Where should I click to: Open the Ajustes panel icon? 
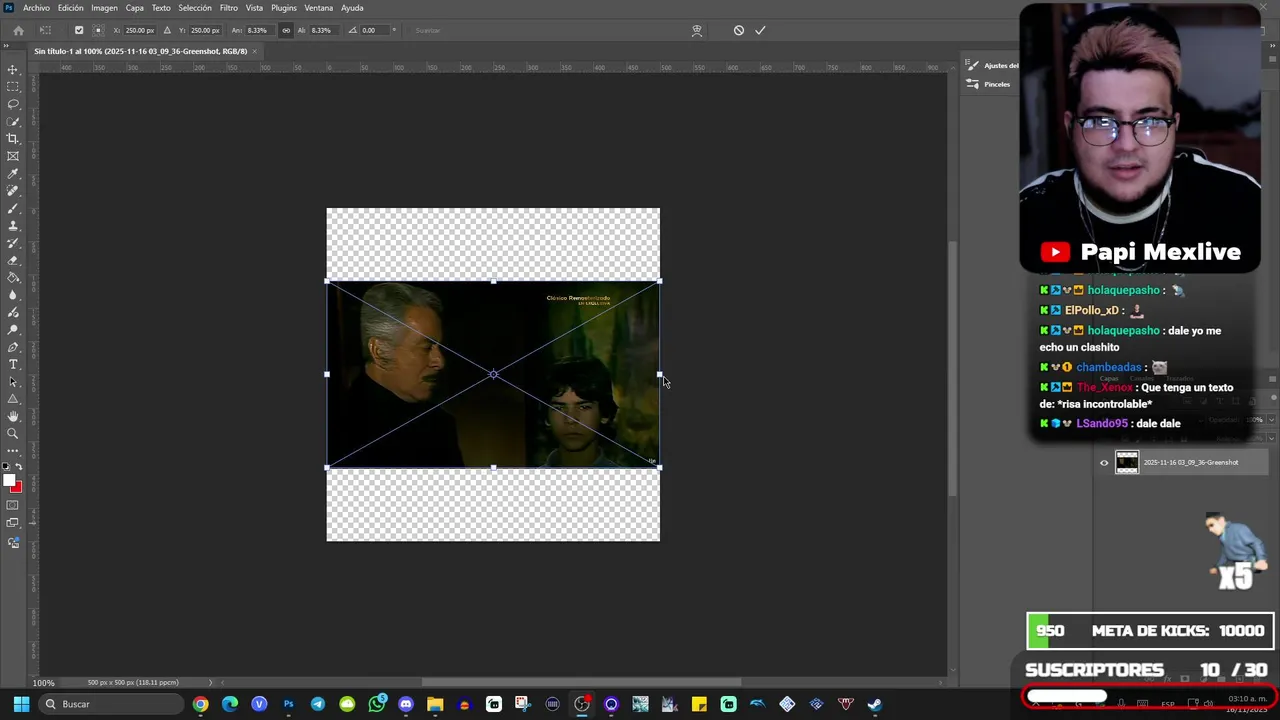972,65
